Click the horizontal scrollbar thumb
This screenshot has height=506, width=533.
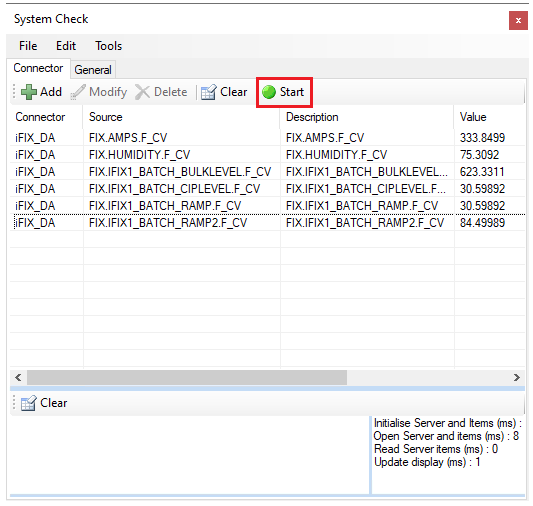(187, 377)
